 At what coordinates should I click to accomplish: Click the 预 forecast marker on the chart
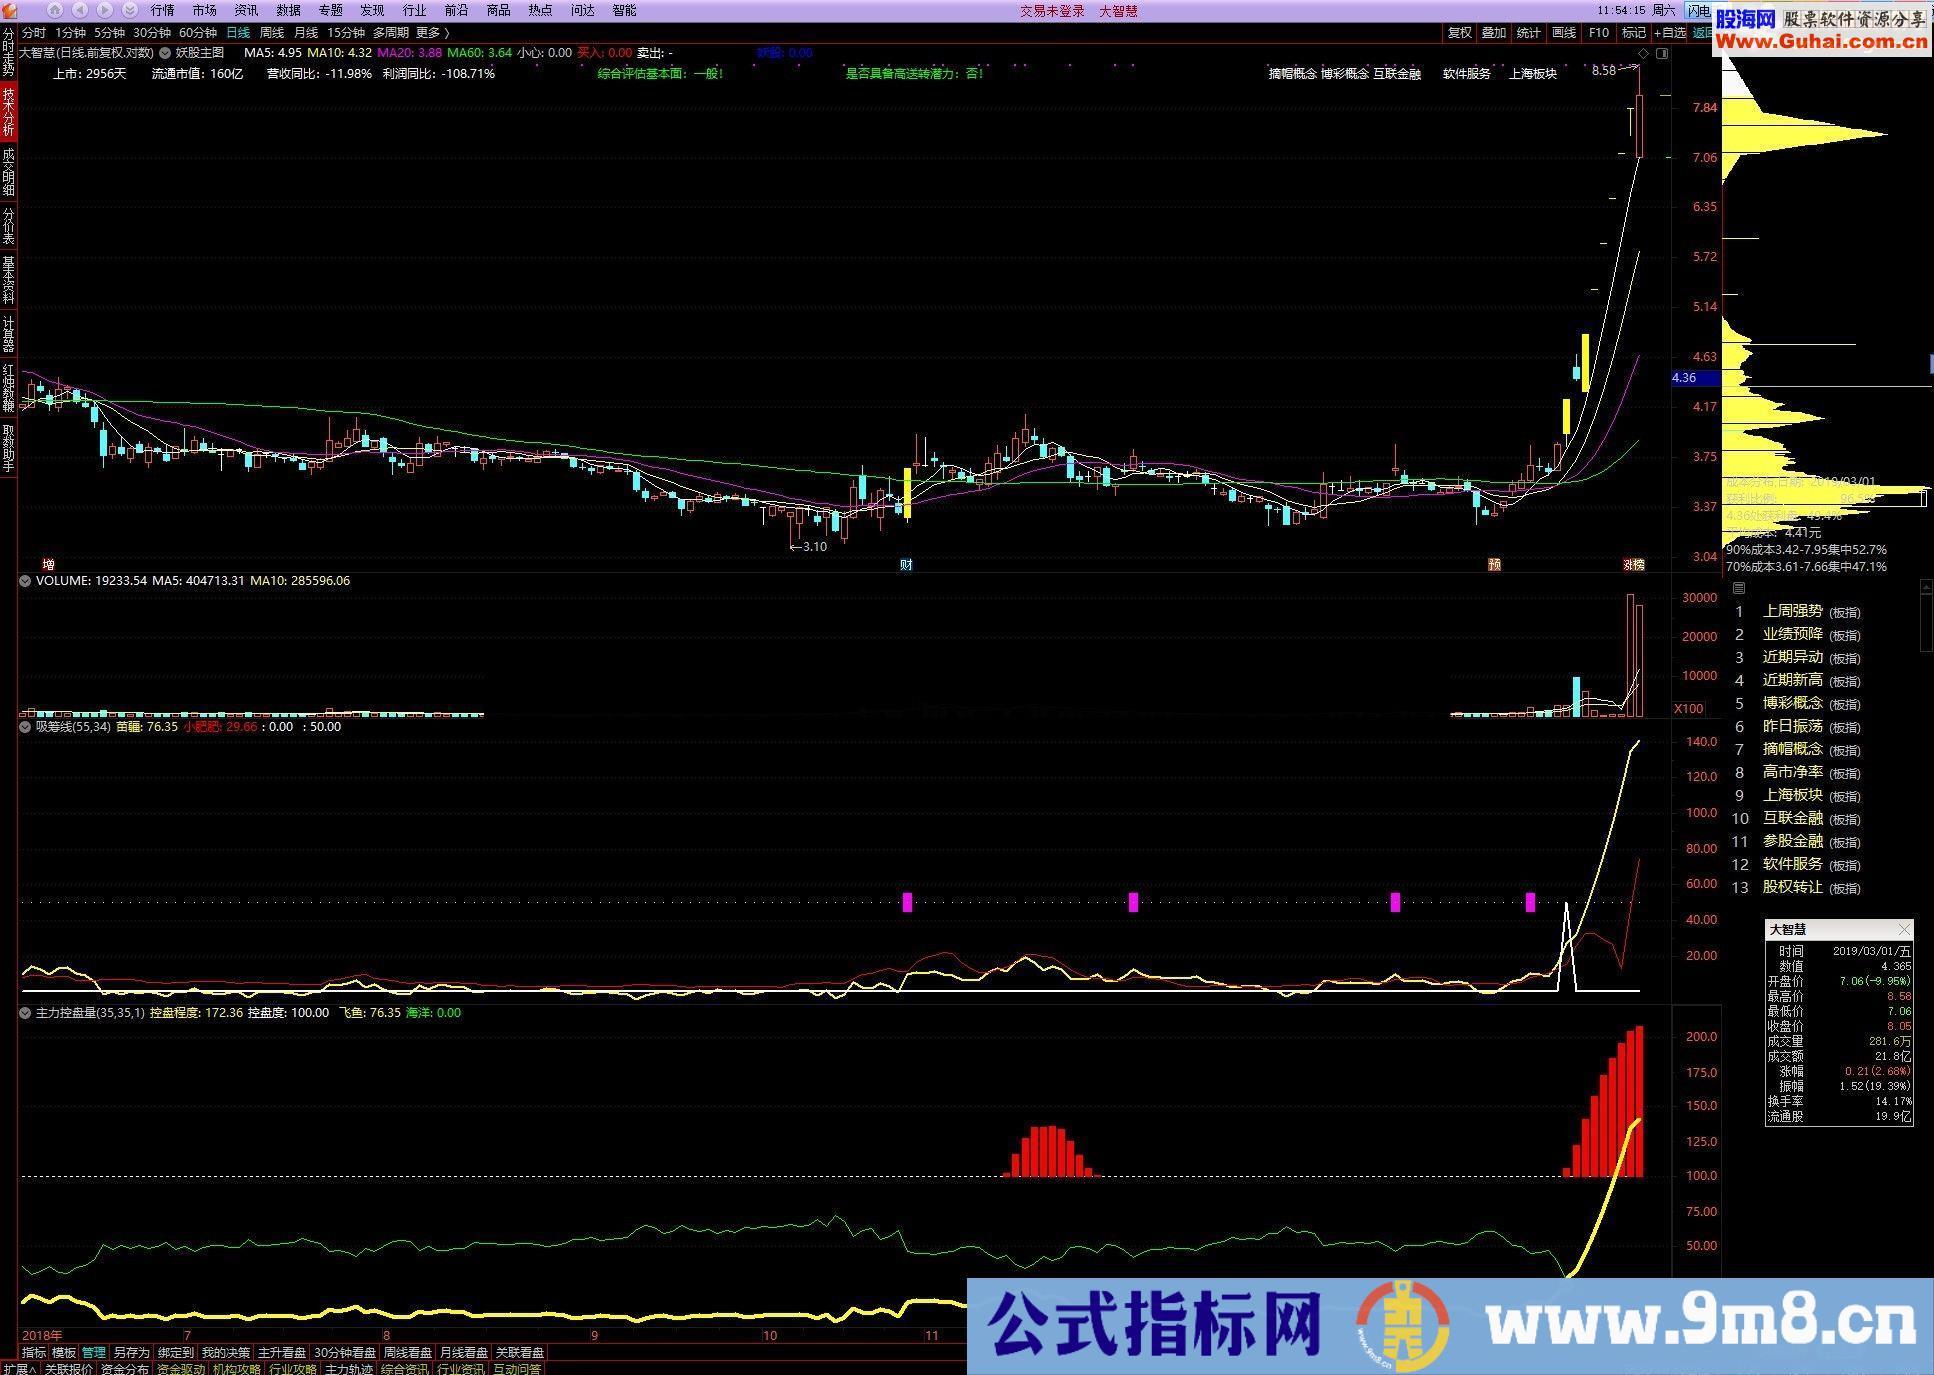pyautogui.click(x=1494, y=565)
